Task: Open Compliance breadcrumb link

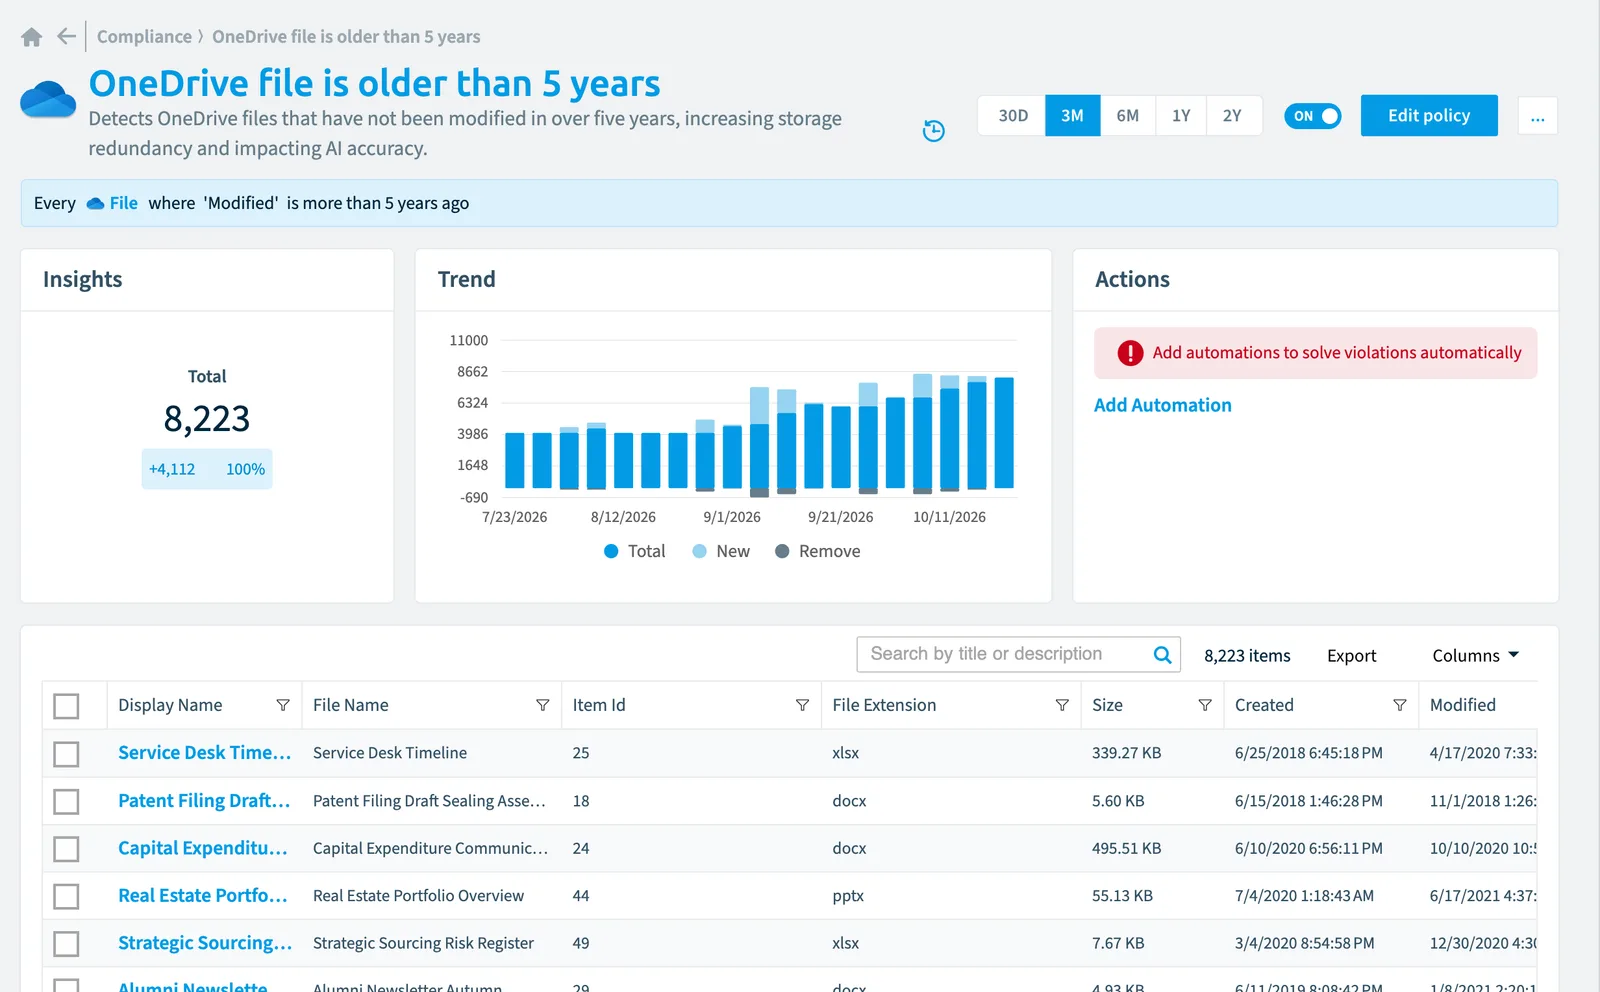Action: click(x=144, y=37)
